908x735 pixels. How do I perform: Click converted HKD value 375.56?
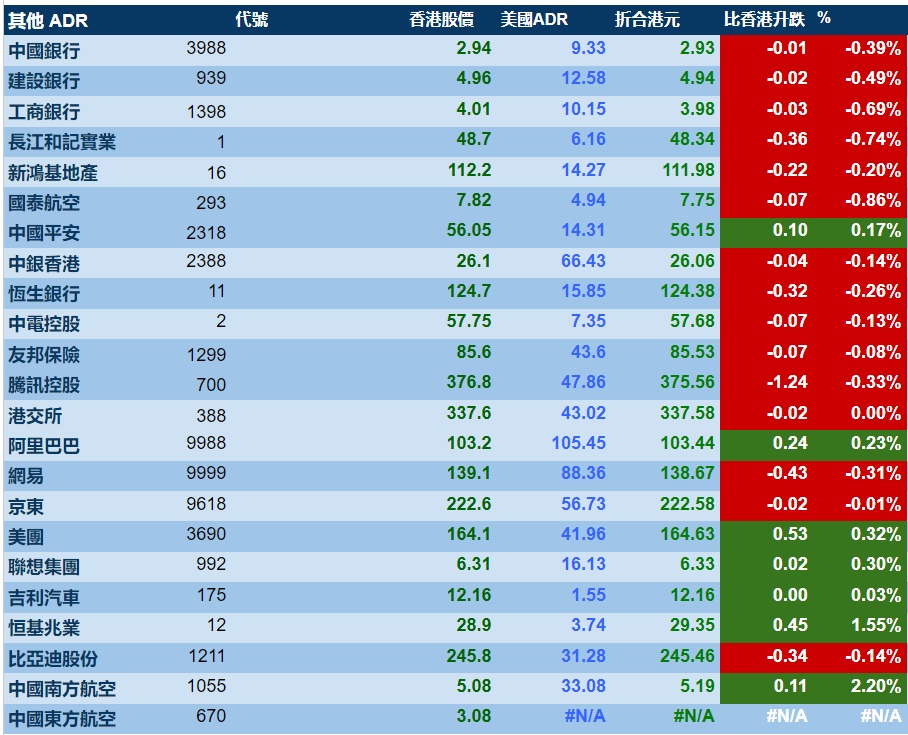tap(687, 382)
